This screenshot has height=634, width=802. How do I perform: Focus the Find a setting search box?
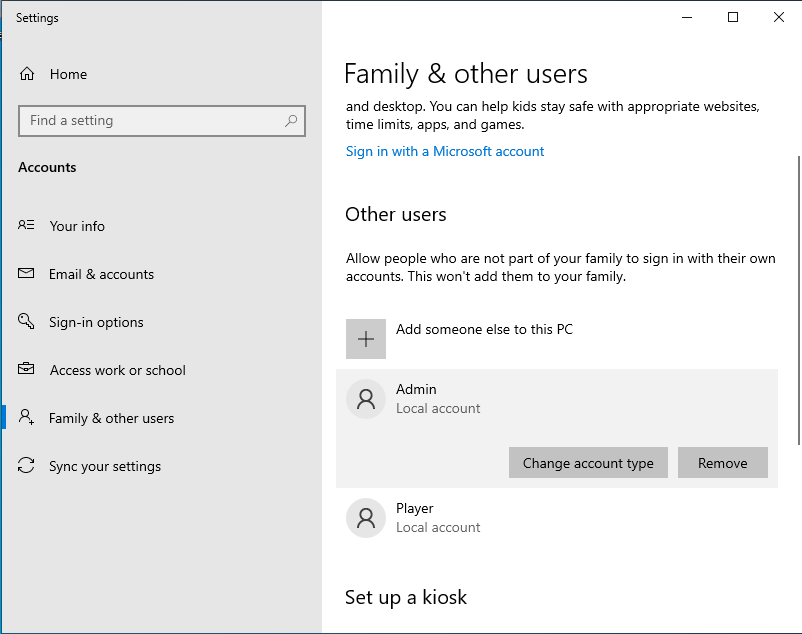(x=150, y=121)
